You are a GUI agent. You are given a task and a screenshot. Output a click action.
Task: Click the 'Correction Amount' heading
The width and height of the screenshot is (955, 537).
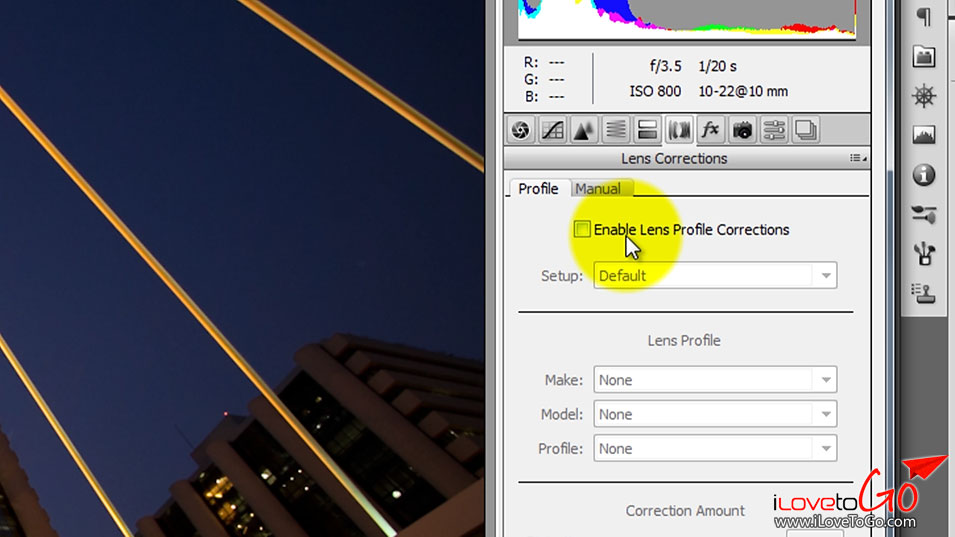coord(685,511)
